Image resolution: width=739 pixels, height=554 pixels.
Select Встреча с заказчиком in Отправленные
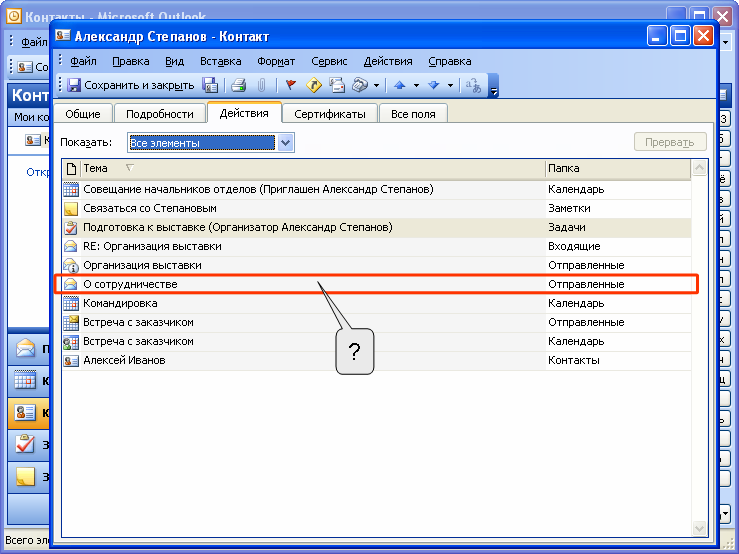(377, 322)
